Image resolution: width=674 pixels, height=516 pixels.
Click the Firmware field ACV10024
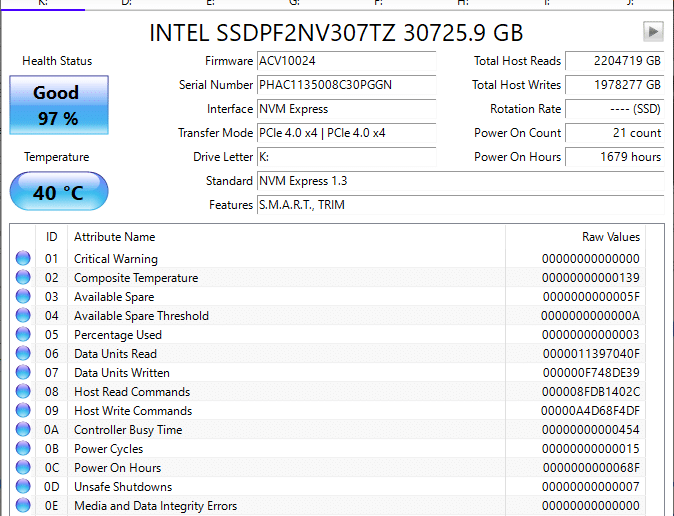346,61
